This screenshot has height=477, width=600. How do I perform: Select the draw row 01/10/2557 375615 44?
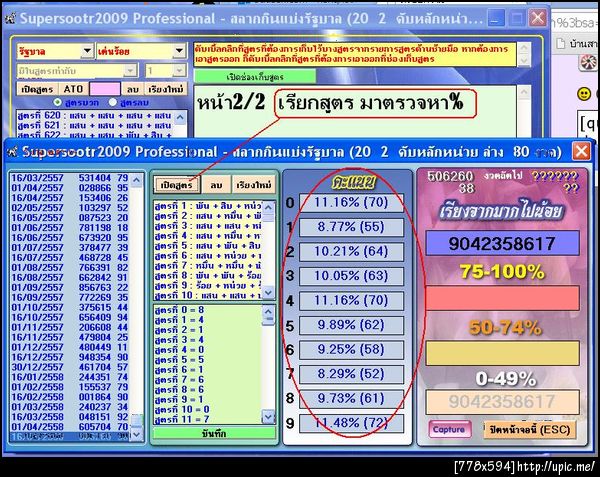click(x=70, y=307)
